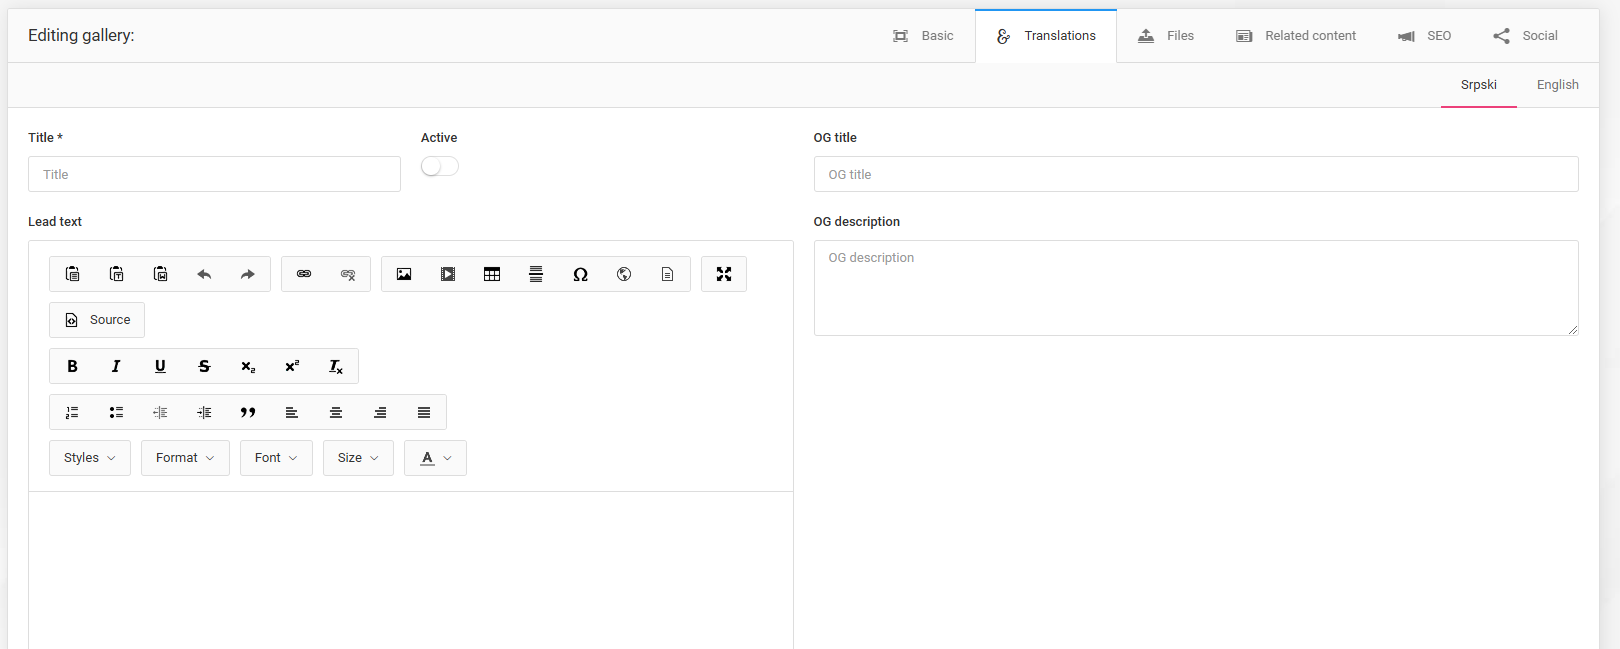Open the Size dropdown

(x=358, y=458)
